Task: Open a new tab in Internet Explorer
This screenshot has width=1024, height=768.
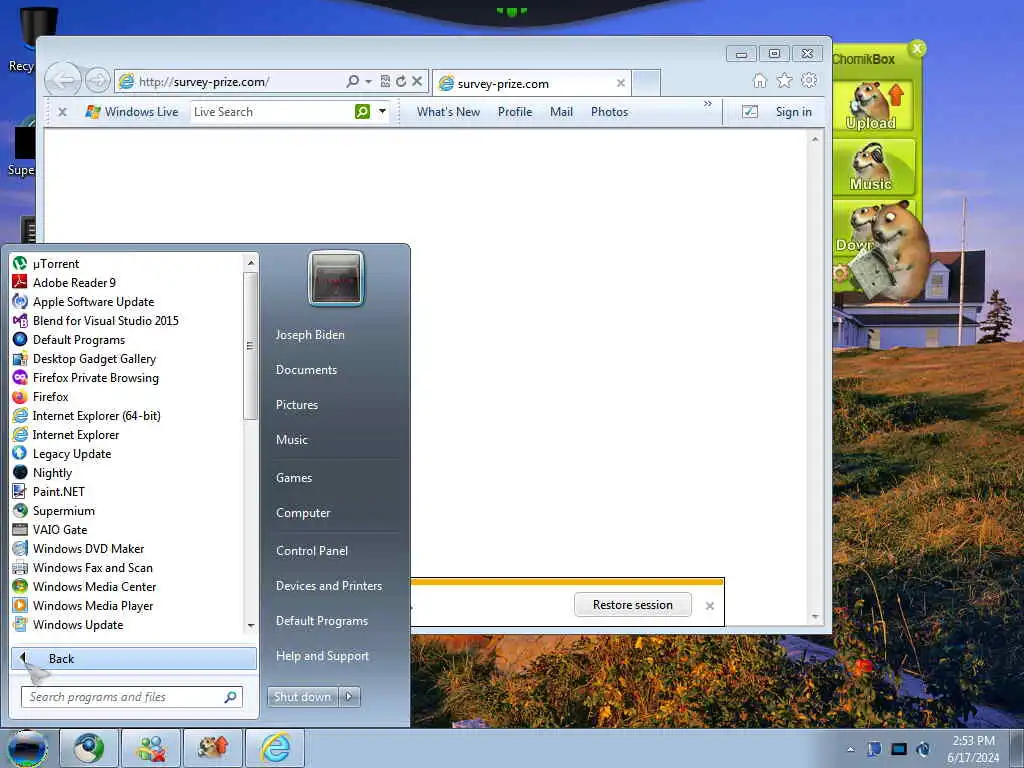Action: (x=647, y=83)
